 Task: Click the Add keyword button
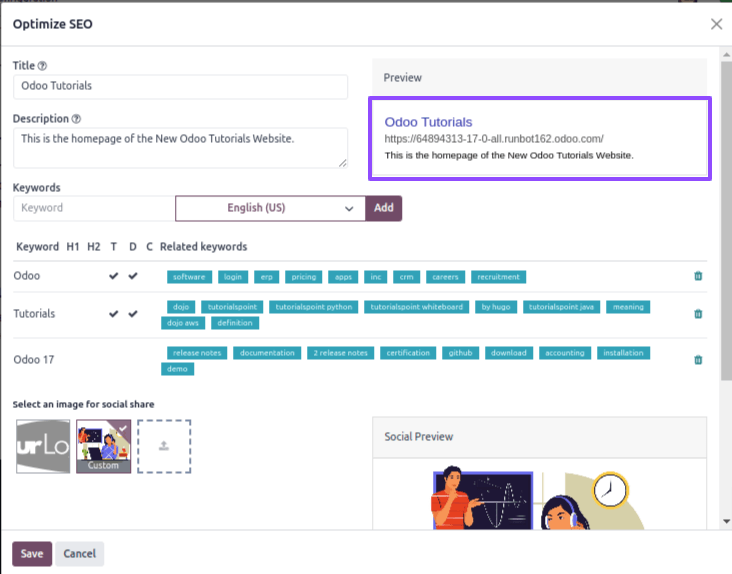[383, 208]
